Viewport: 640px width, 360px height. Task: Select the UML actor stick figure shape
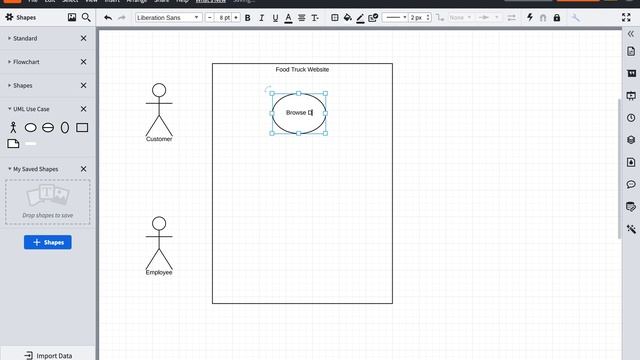point(13,127)
